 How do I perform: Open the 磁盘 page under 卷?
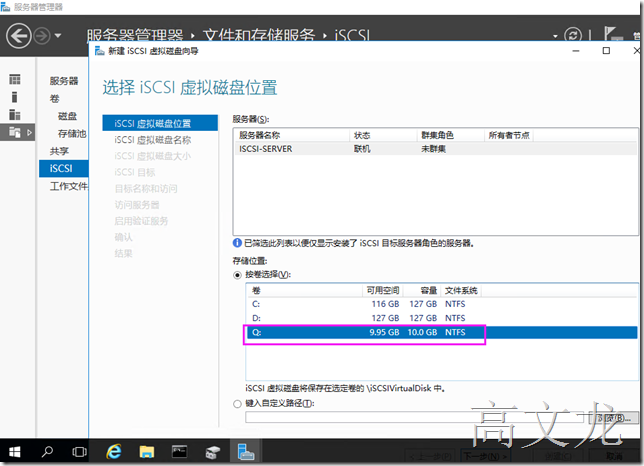click(67, 116)
